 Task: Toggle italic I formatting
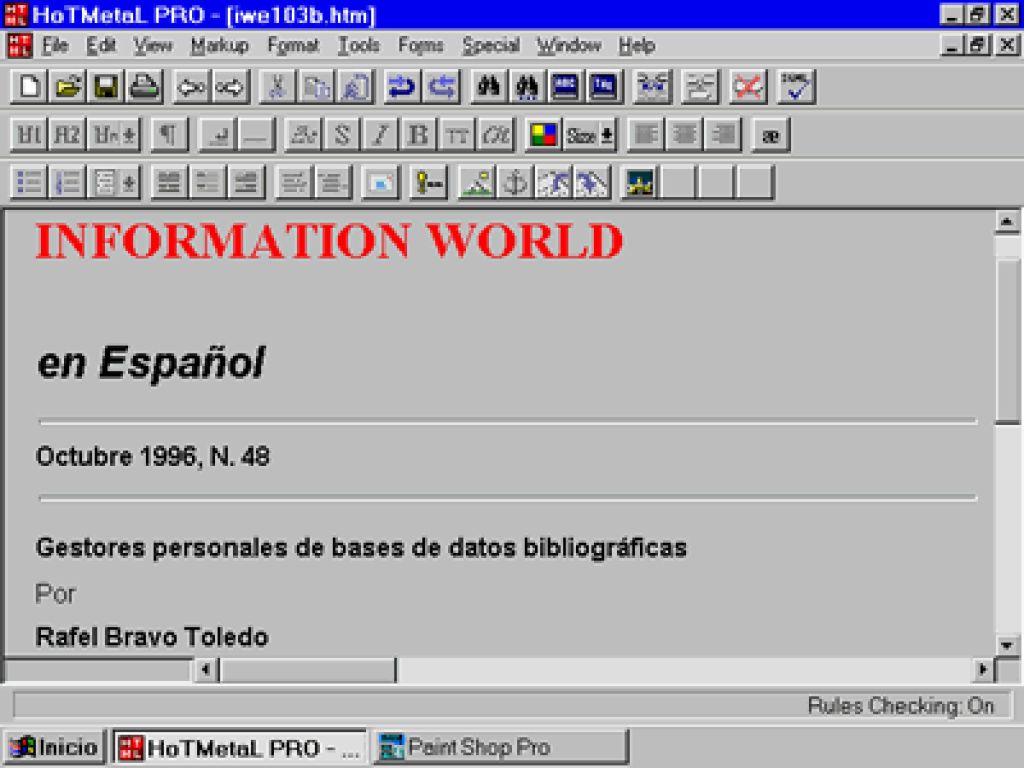(x=381, y=135)
